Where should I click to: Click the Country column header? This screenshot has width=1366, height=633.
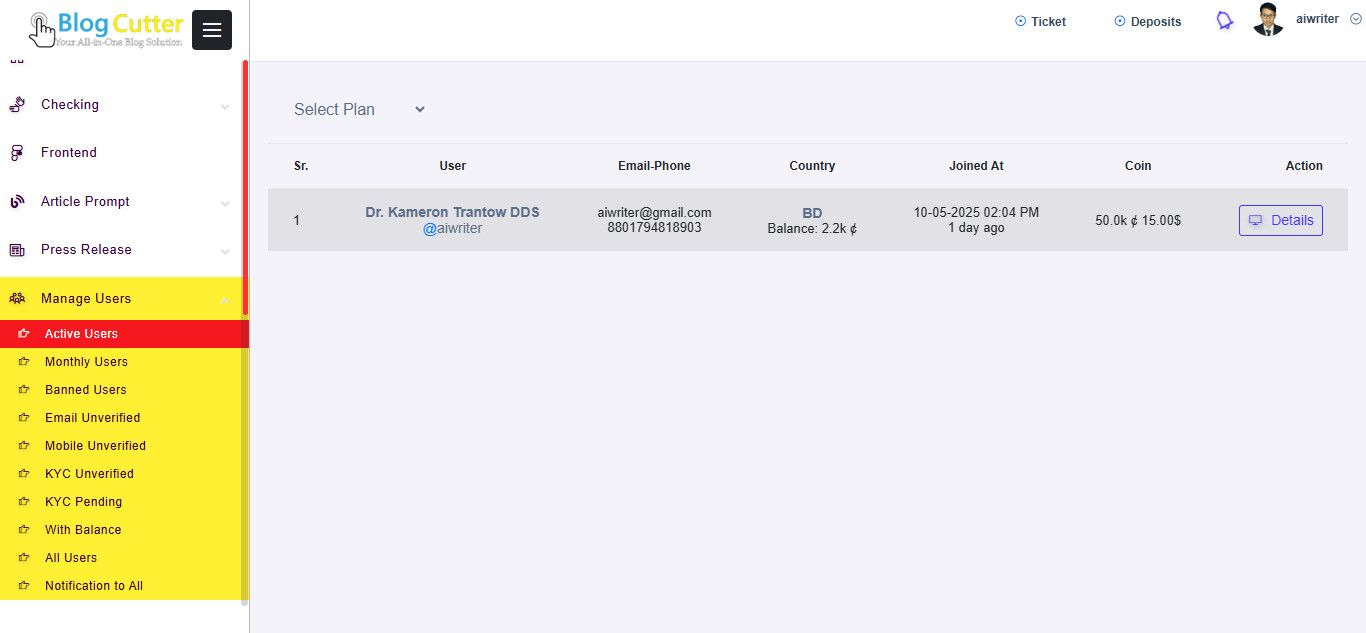point(812,166)
